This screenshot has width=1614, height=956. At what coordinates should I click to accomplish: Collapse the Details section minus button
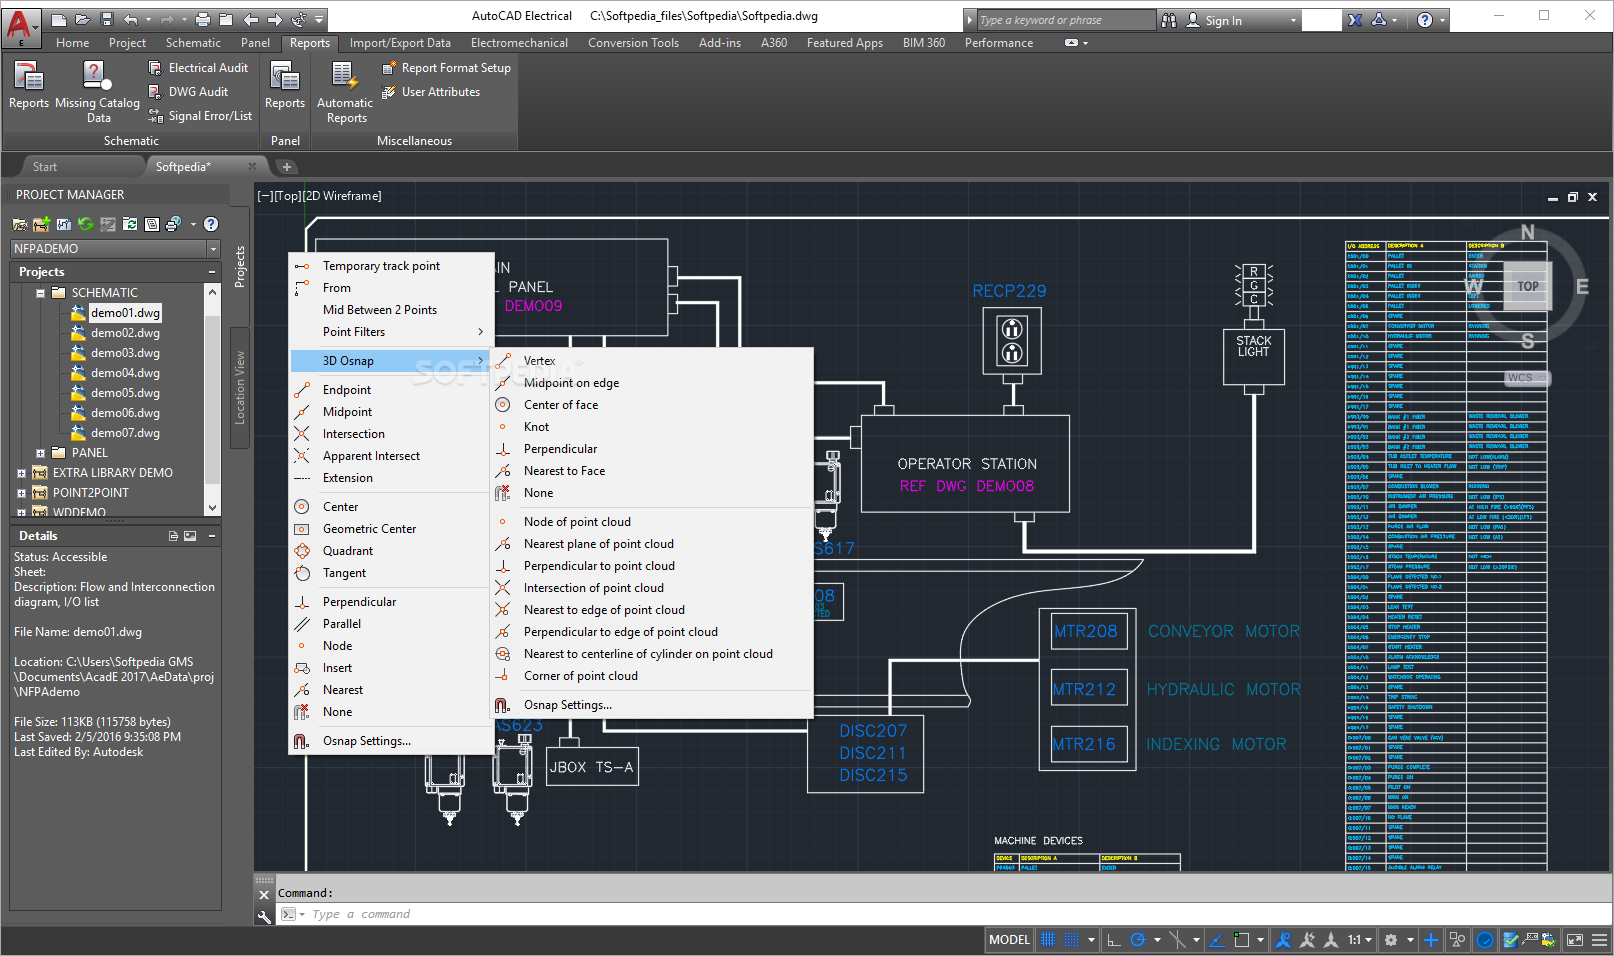(x=212, y=536)
